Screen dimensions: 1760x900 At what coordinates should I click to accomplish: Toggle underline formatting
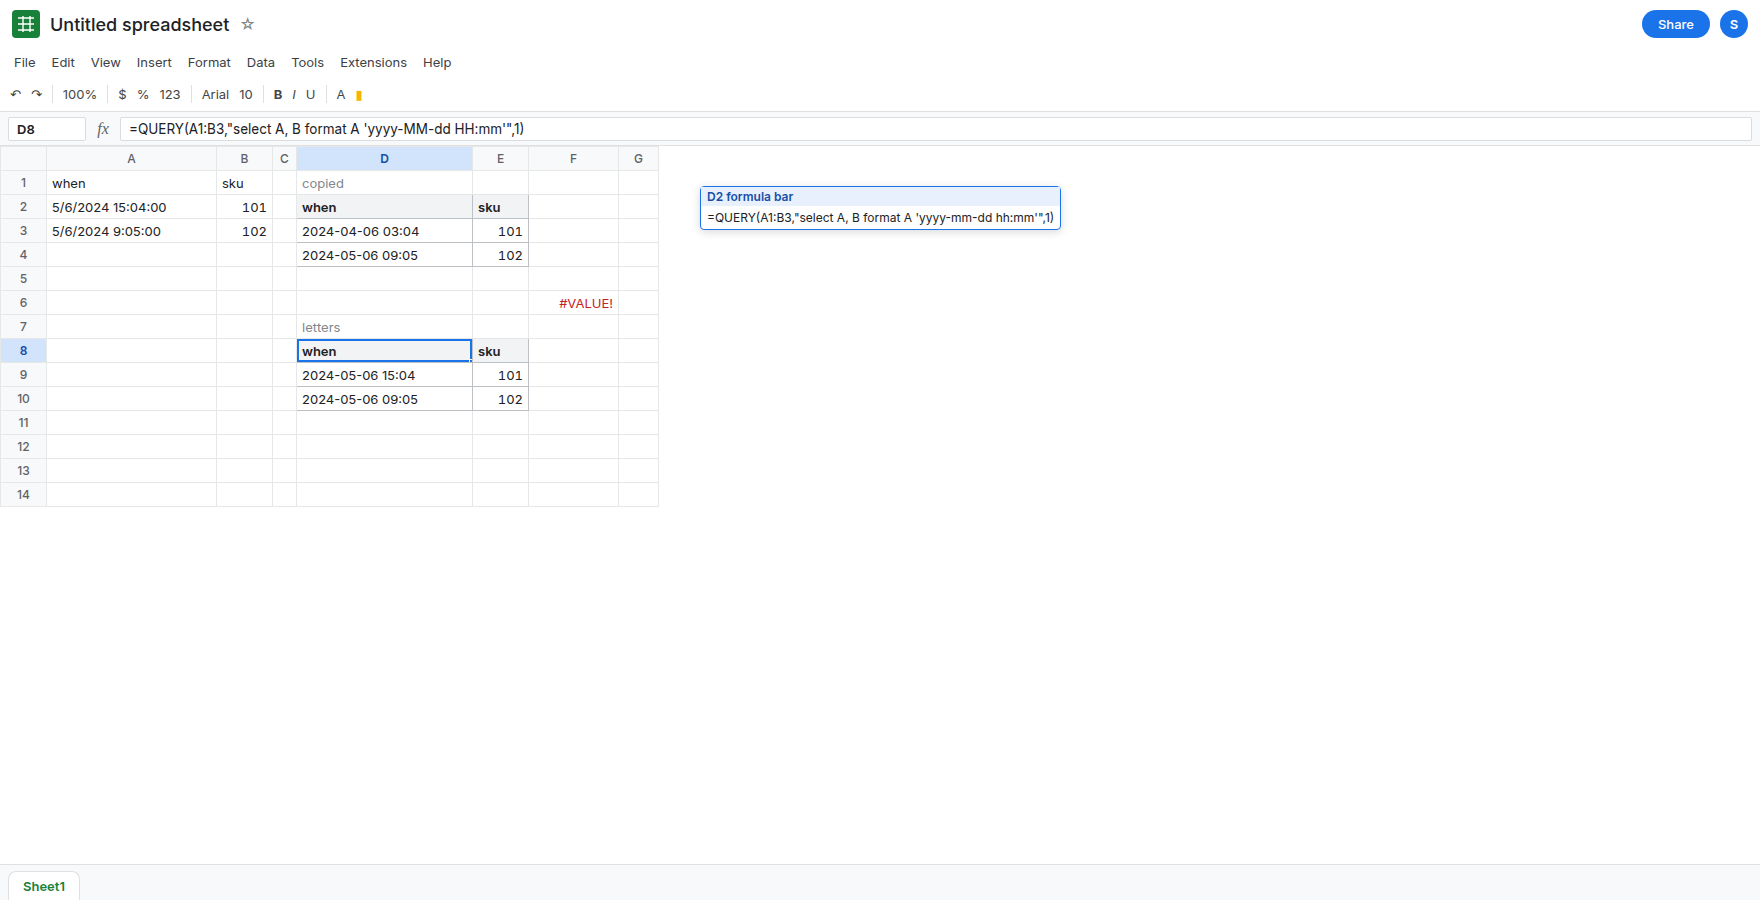tap(310, 94)
